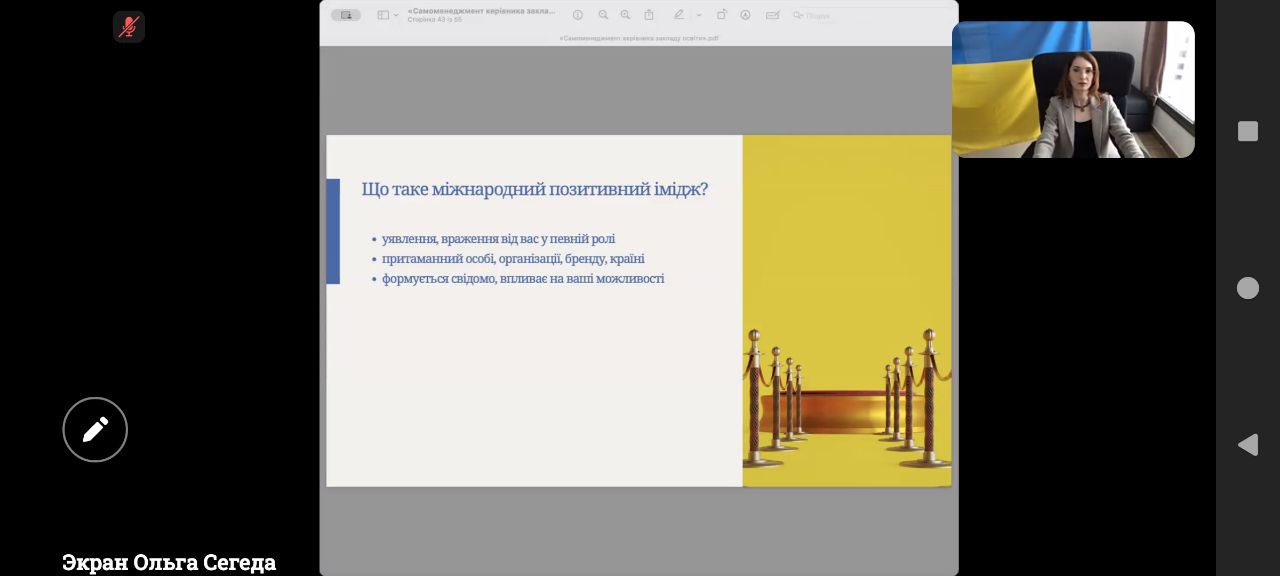Tap the presenter video thumbnail
1280x576 pixels.
pyautogui.click(x=1073, y=90)
